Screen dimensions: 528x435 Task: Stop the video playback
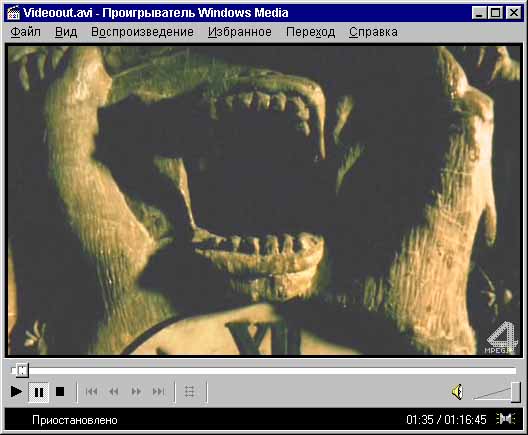60,392
